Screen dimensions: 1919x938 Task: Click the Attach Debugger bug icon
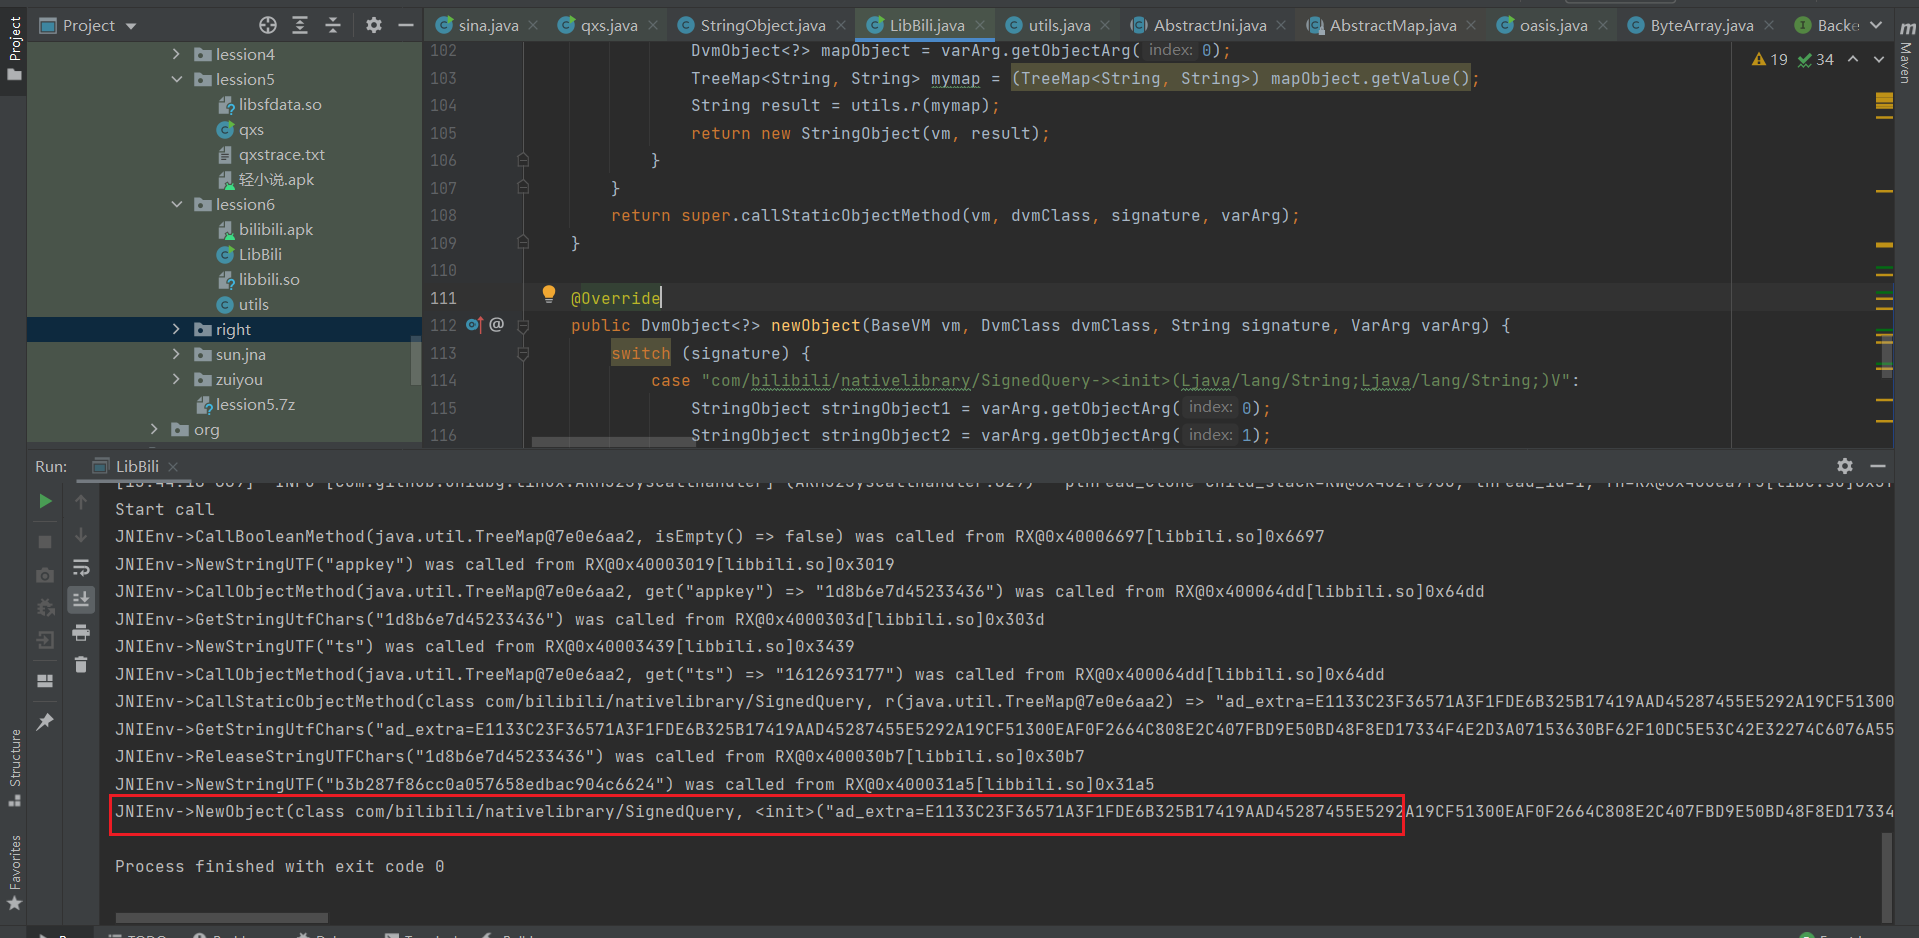[x=45, y=607]
